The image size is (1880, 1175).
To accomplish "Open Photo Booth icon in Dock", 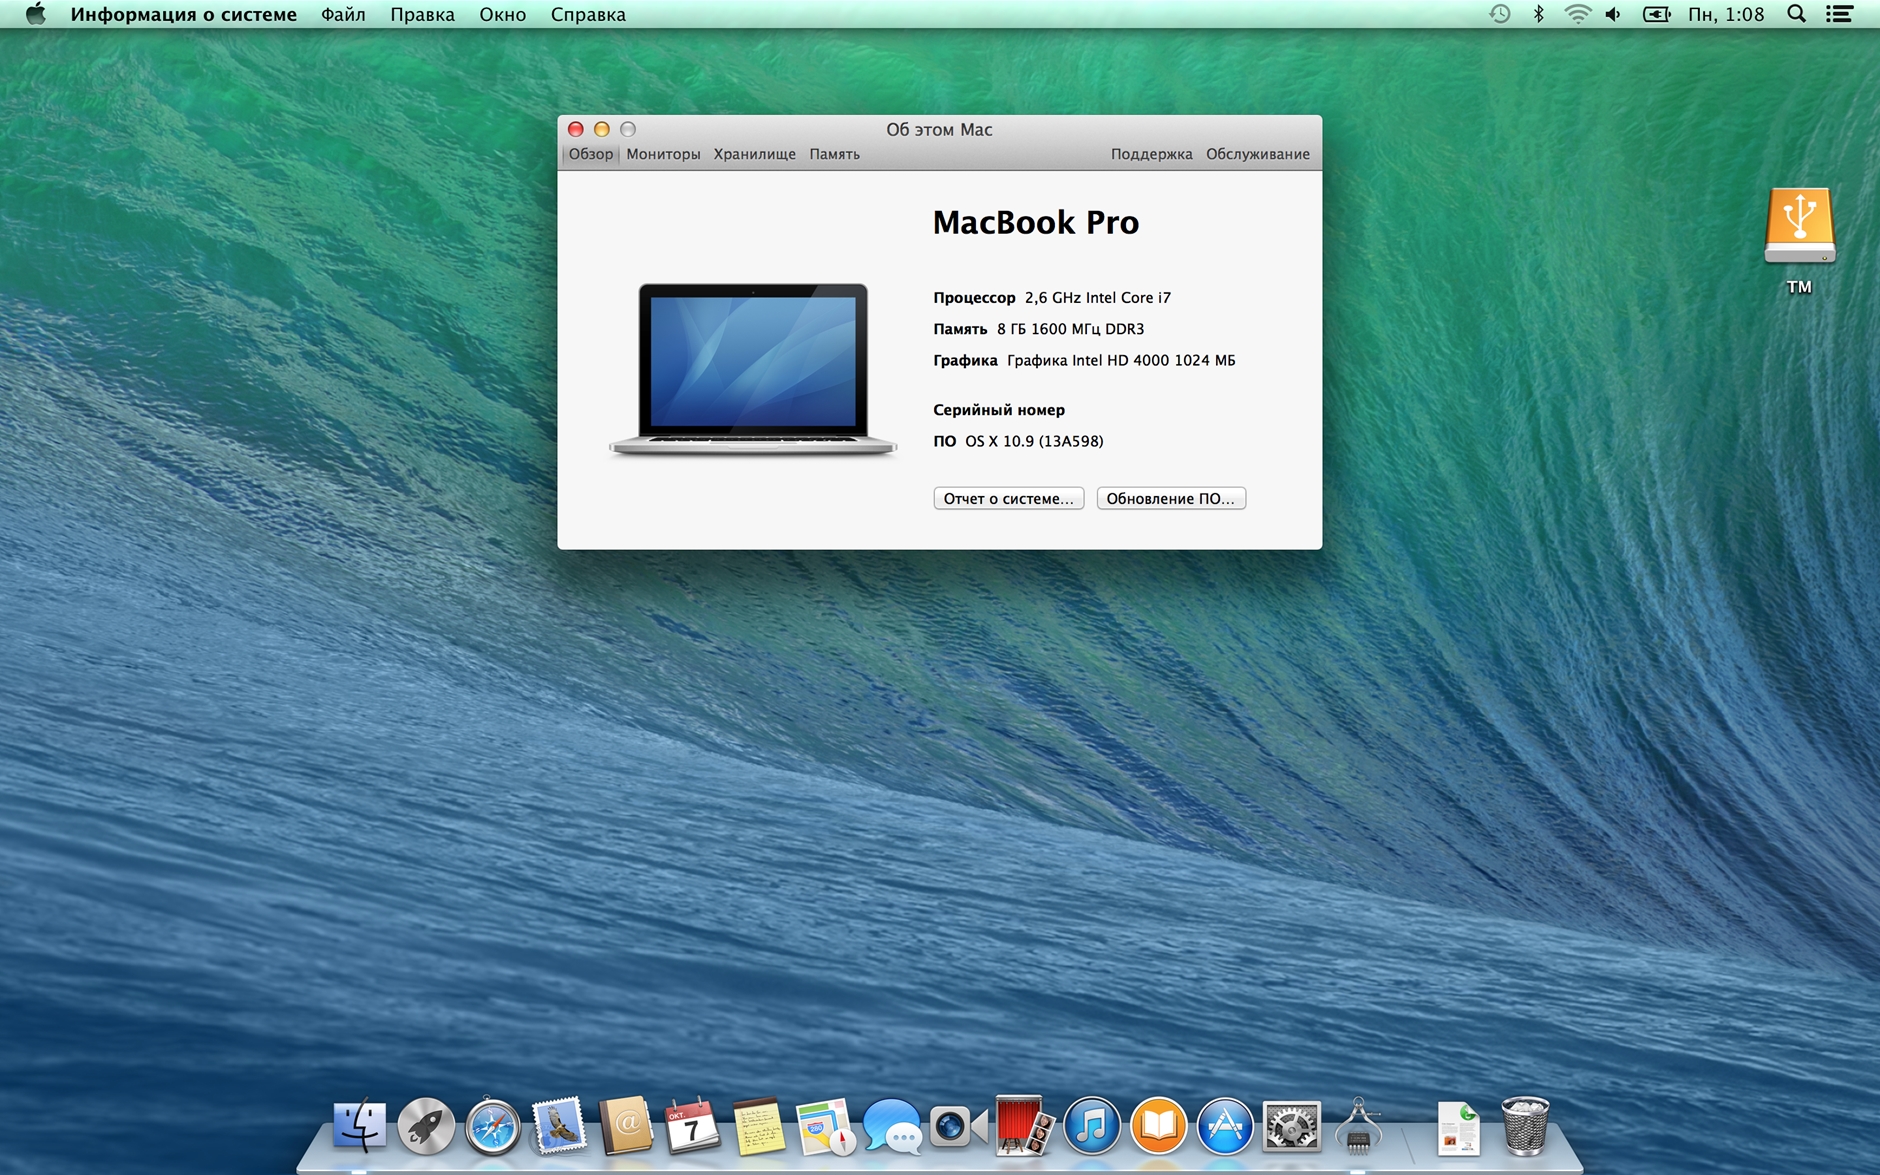I will coord(1024,1126).
